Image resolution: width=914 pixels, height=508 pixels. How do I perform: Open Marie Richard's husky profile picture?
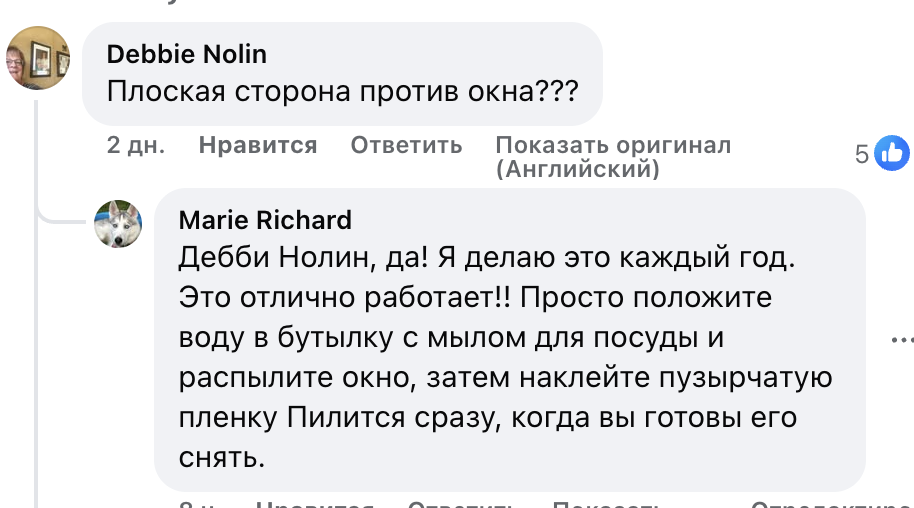pyautogui.click(x=118, y=224)
